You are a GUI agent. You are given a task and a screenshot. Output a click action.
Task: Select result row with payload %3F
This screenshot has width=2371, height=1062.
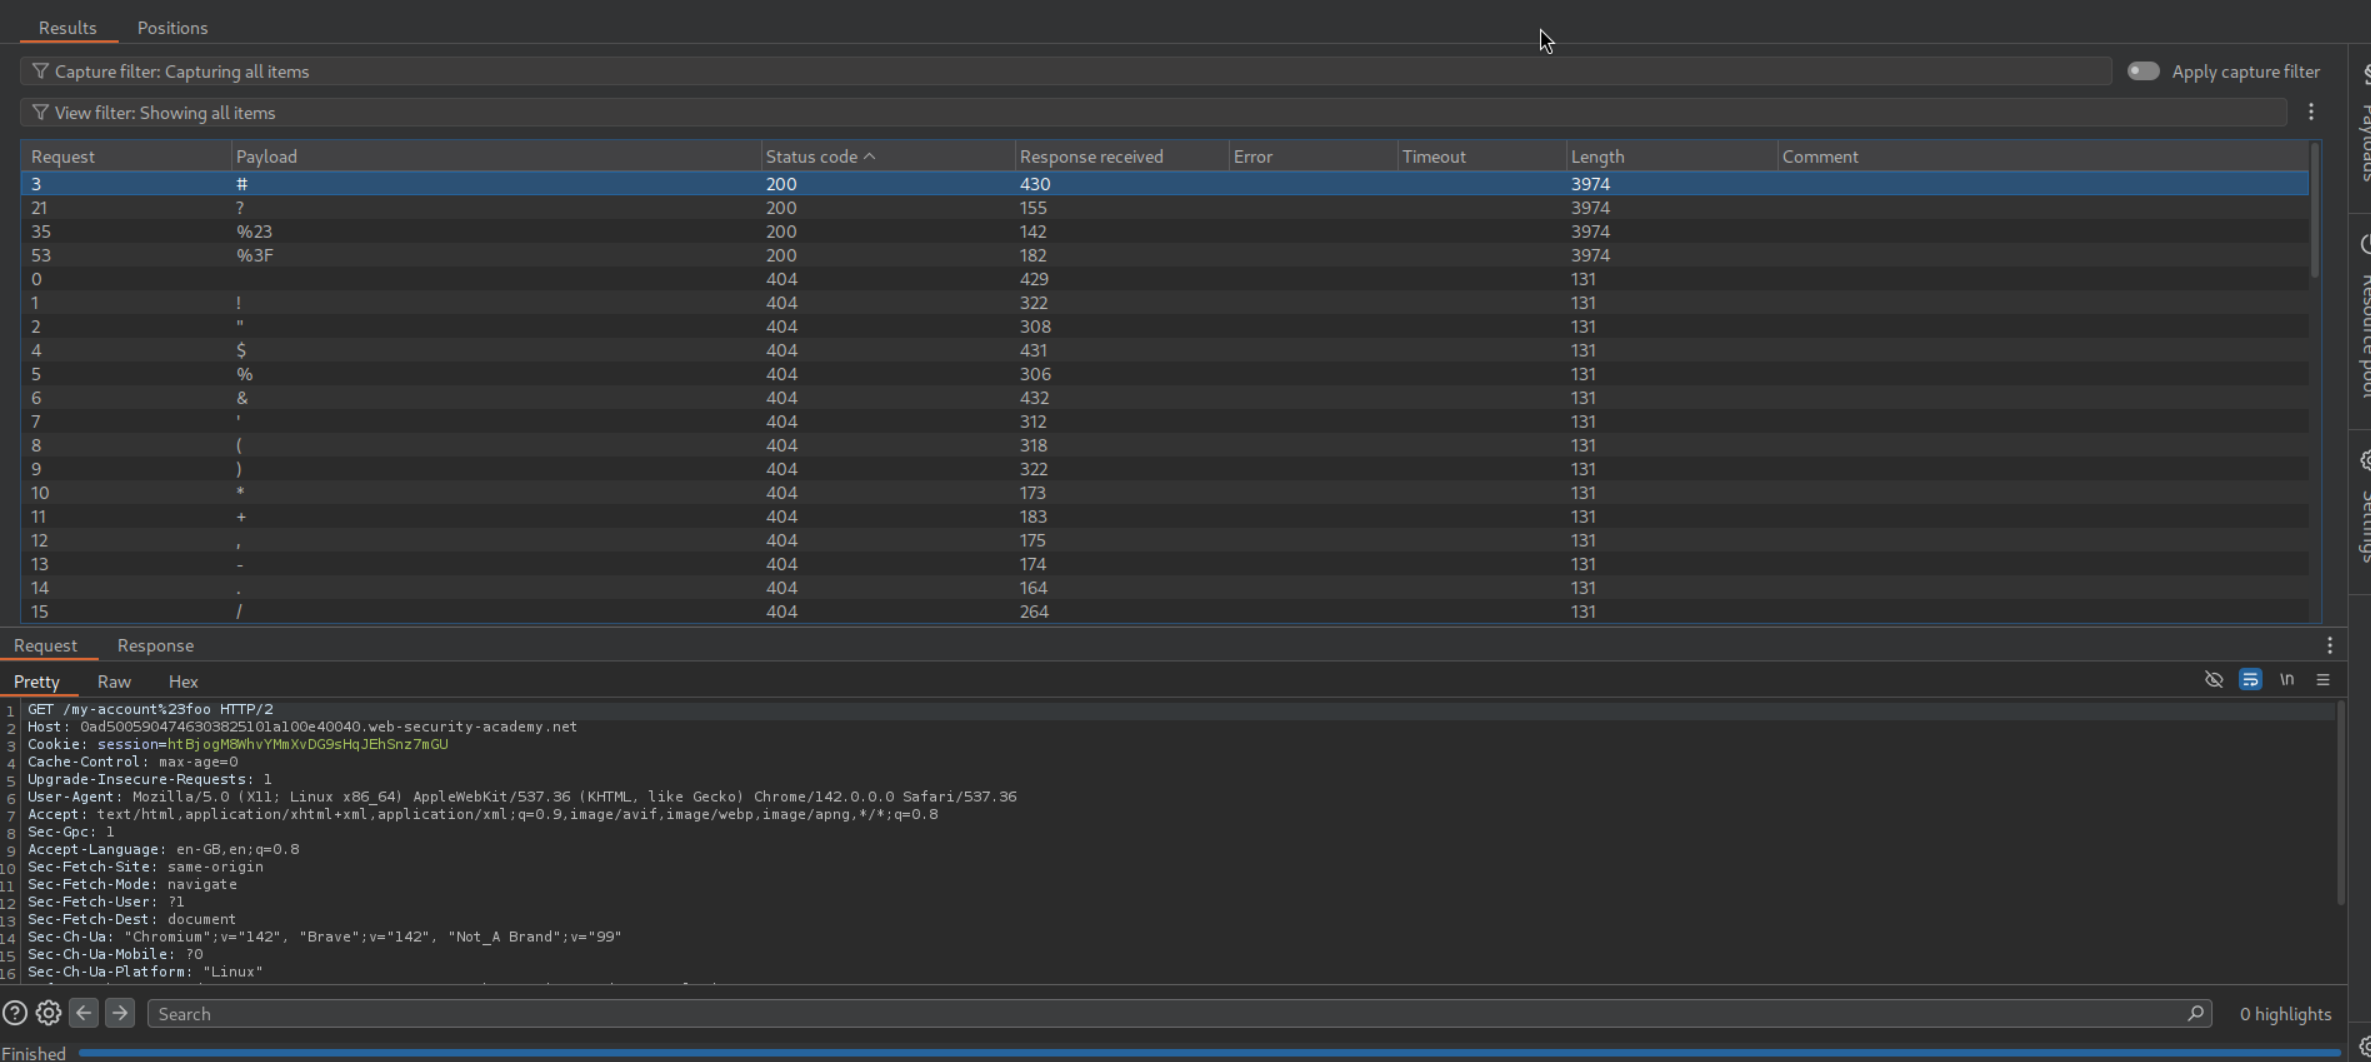(255, 255)
